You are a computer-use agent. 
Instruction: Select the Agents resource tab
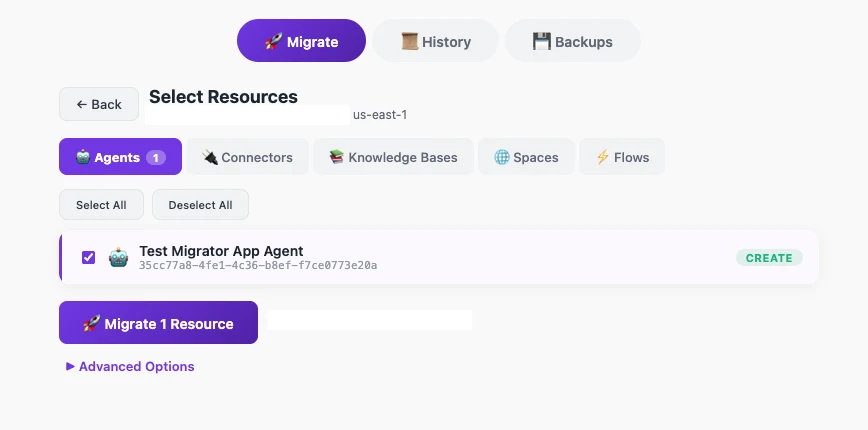[x=120, y=157]
